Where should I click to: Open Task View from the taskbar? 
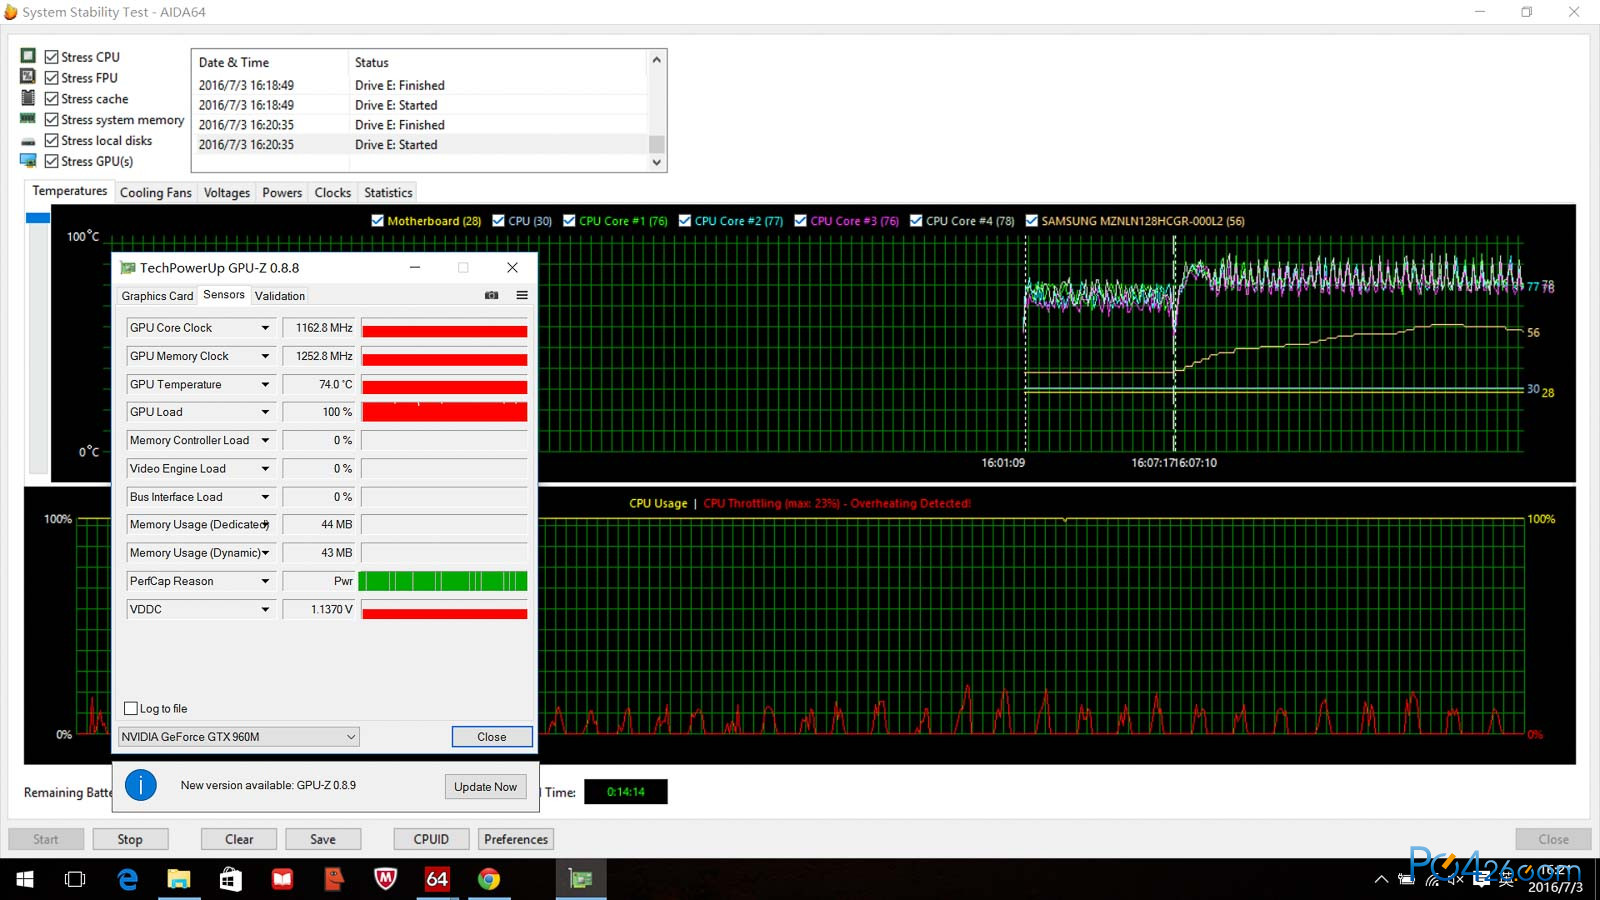coord(75,879)
